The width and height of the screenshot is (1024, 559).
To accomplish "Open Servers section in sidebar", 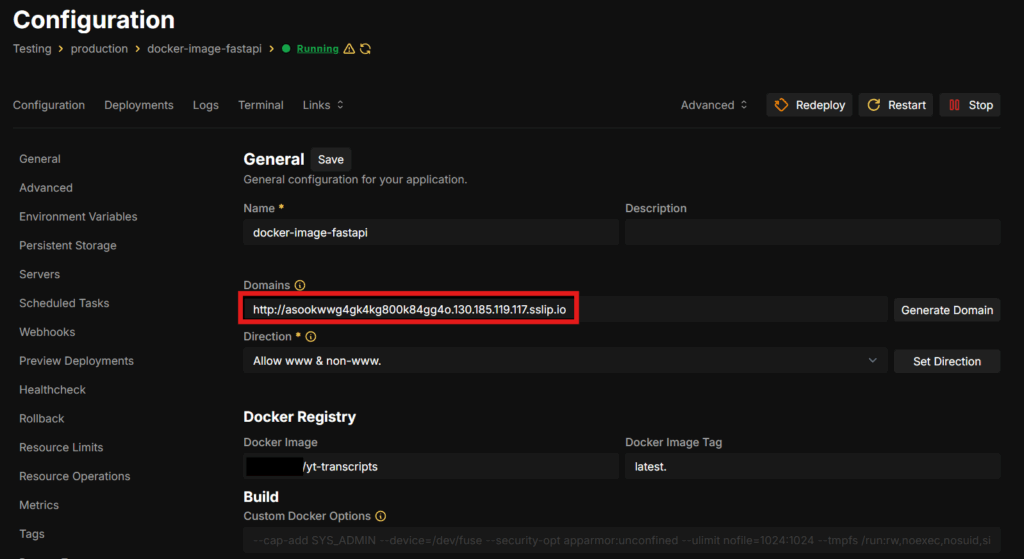I will point(40,274).
